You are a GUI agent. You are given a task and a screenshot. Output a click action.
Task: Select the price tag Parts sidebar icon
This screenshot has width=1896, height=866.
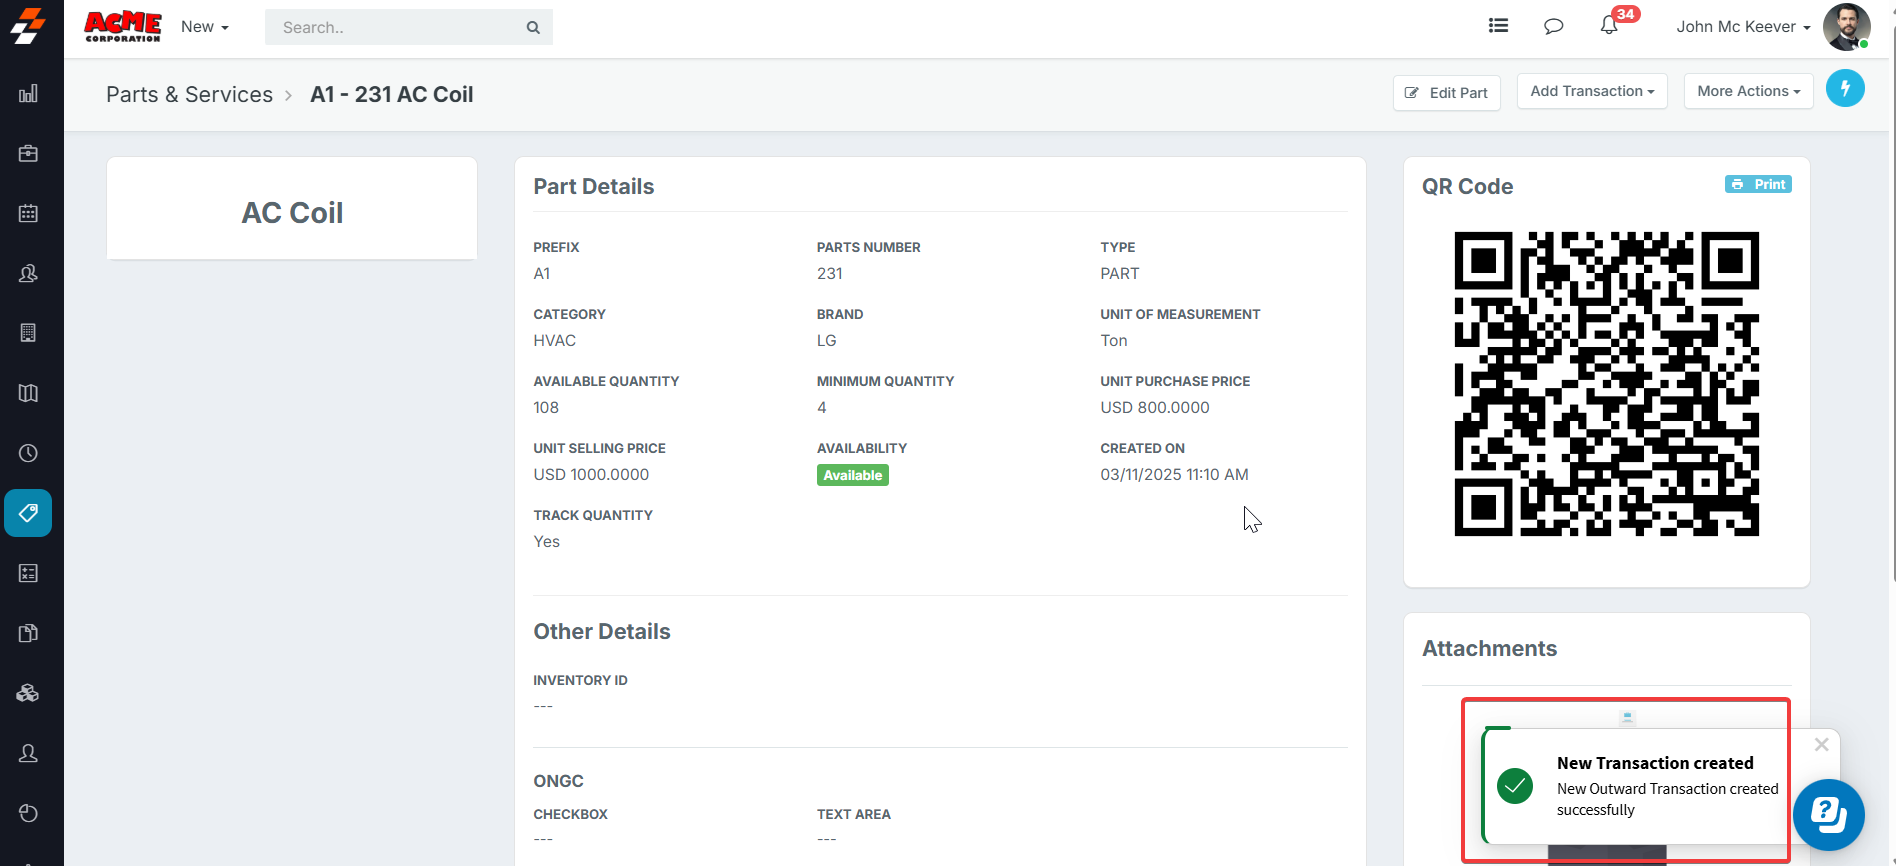click(28, 513)
